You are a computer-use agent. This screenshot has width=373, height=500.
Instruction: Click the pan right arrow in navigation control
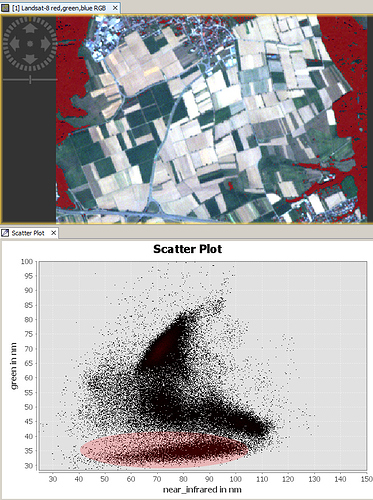45,44
